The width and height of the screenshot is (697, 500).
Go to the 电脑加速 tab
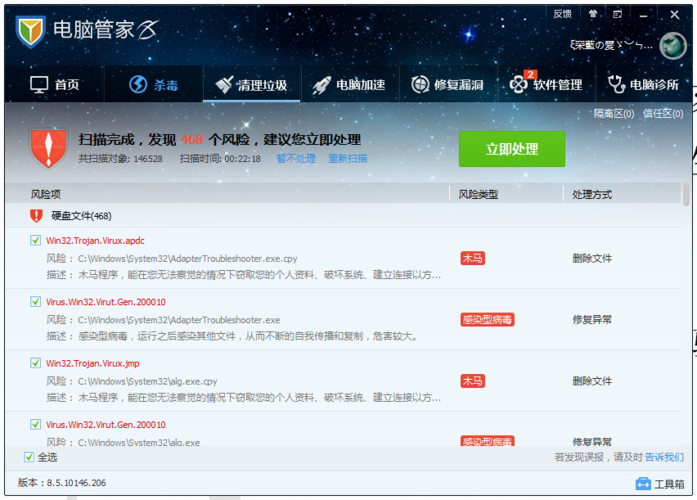tap(349, 84)
